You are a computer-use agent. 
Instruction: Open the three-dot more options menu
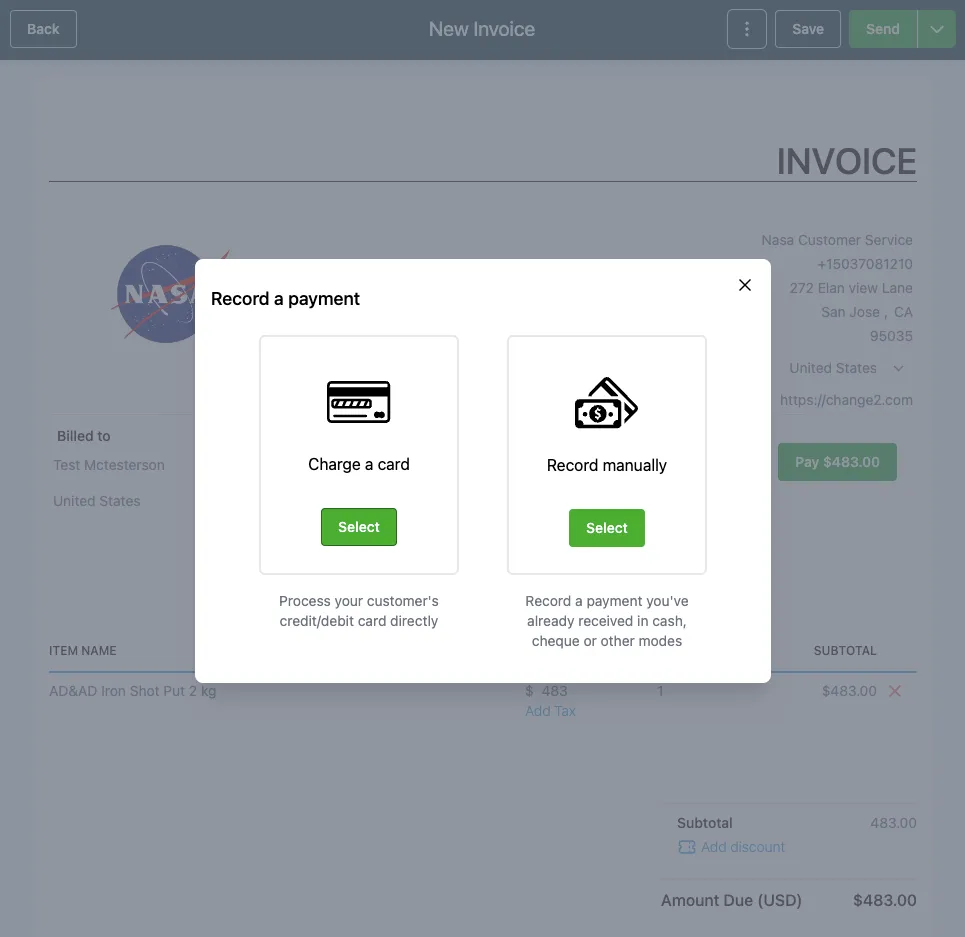pyautogui.click(x=747, y=29)
